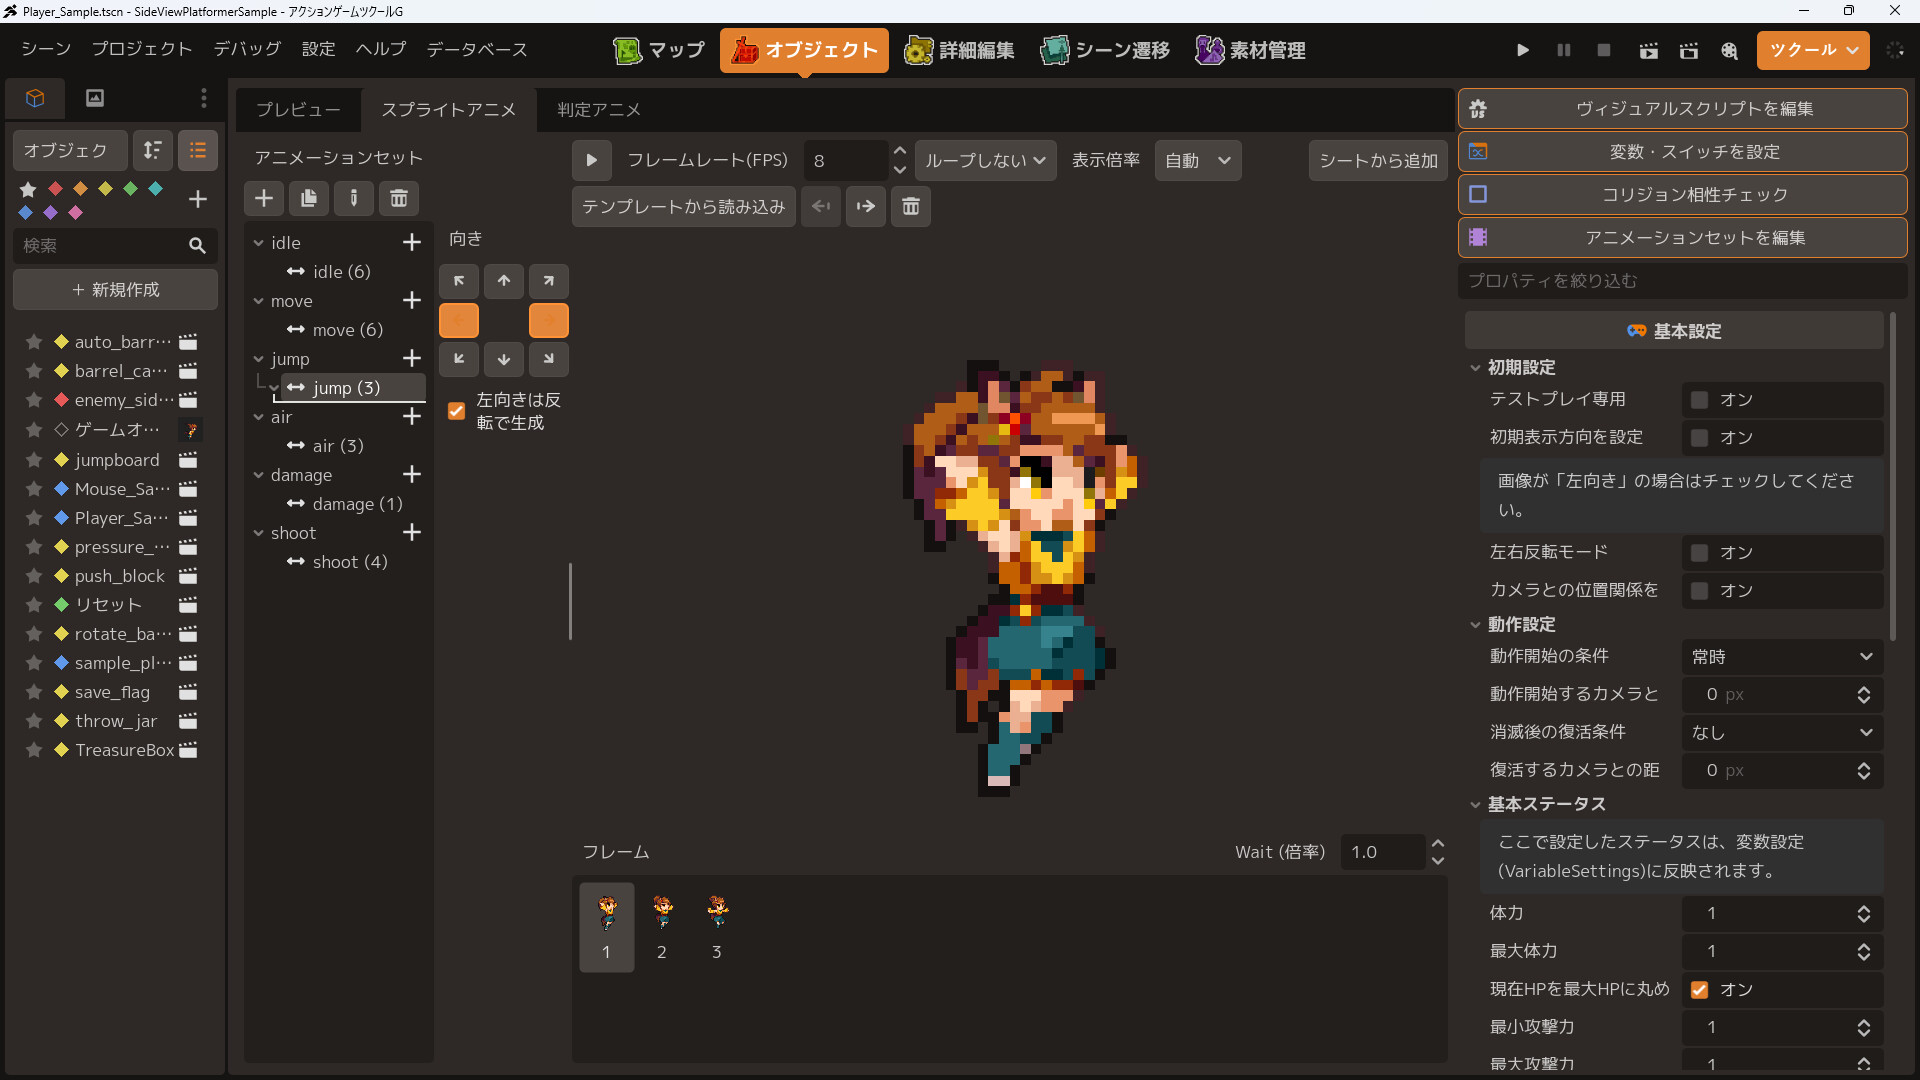This screenshot has height=1080, width=1920.
Task: Collapse the idle animation group
Action: (x=258, y=243)
